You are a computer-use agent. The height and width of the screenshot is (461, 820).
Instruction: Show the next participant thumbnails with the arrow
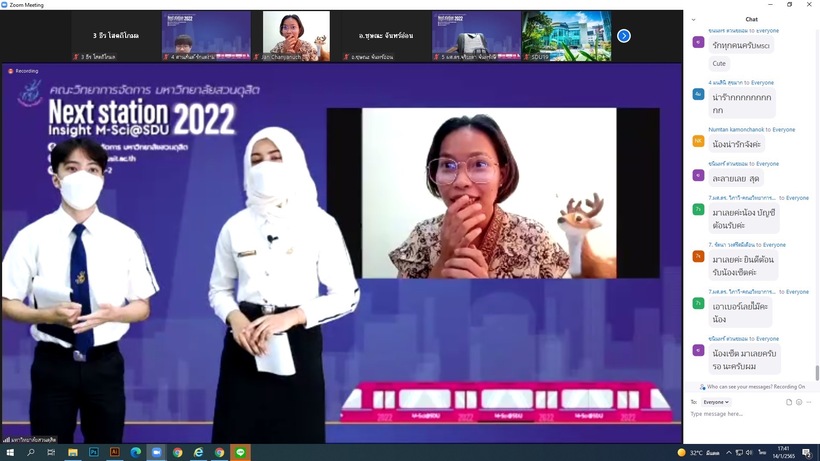click(623, 36)
